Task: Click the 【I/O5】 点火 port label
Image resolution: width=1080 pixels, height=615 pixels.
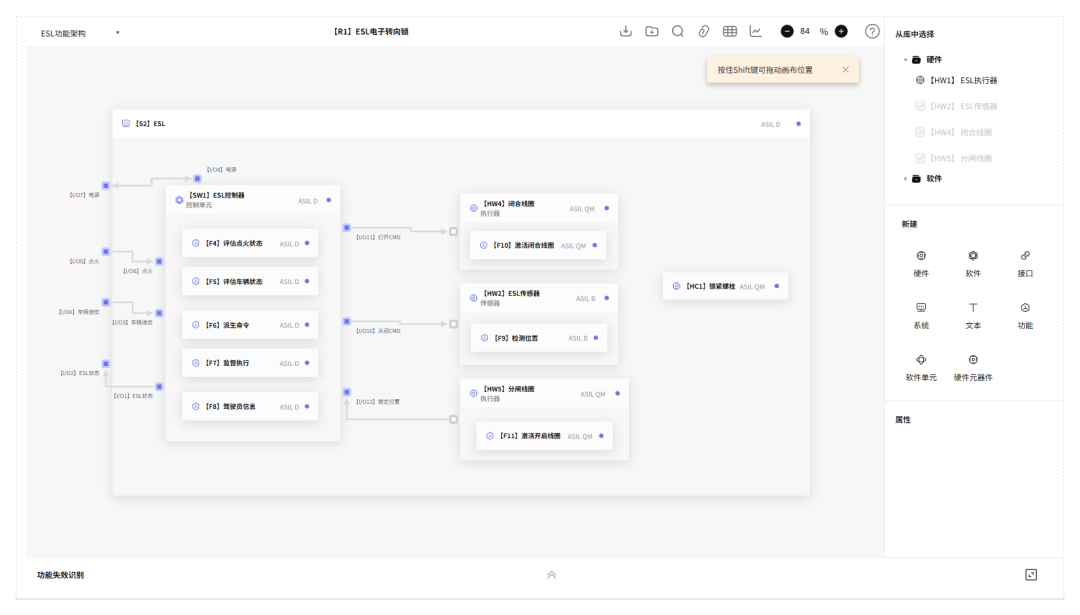Action: point(85,262)
